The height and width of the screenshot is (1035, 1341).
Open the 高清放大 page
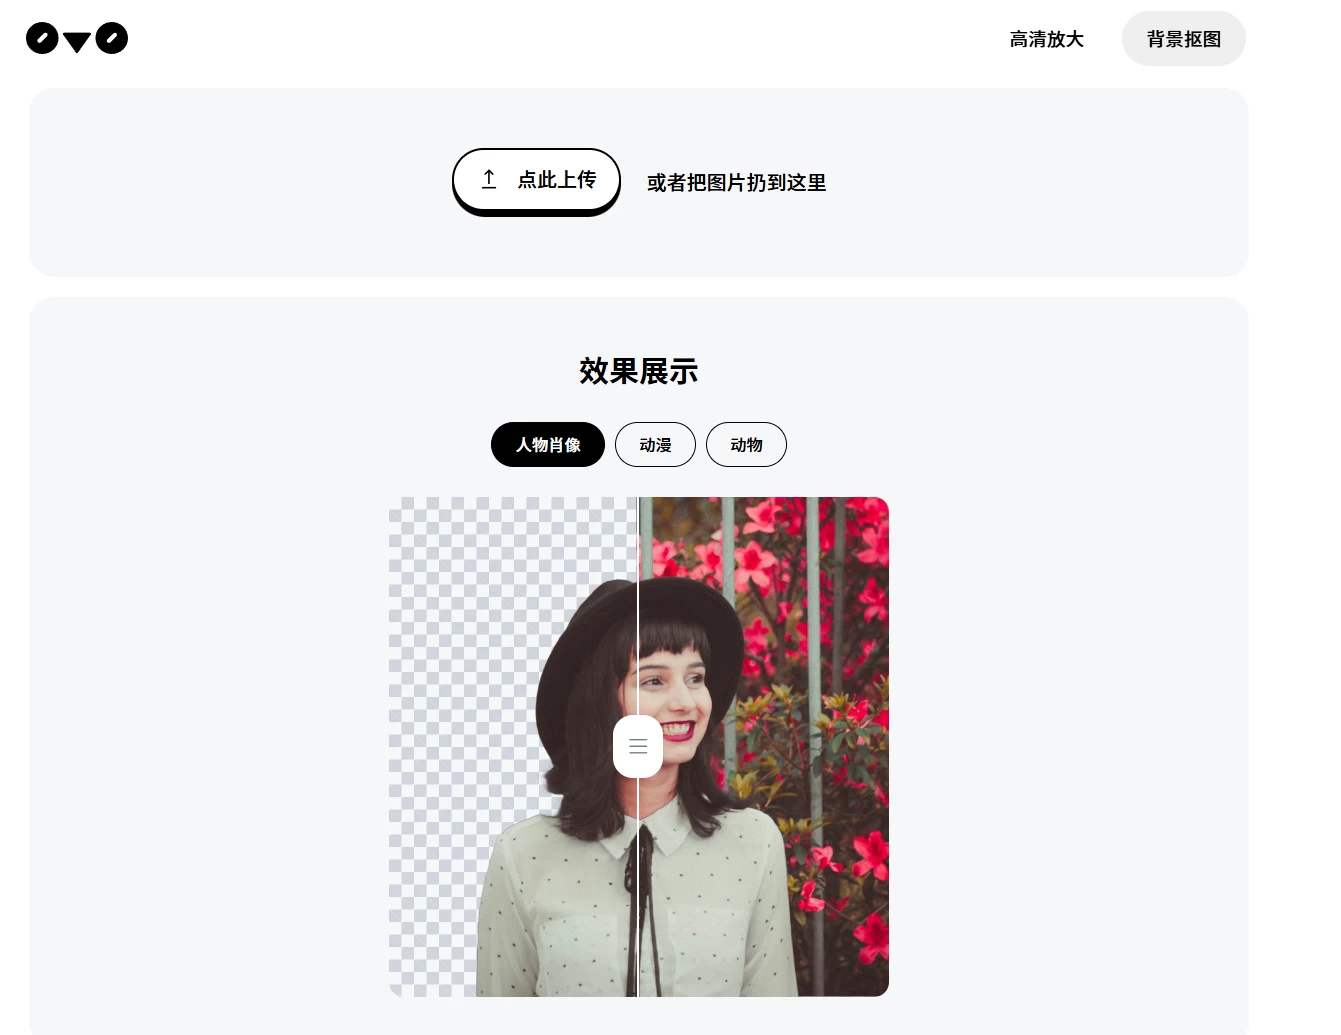pos(1046,39)
